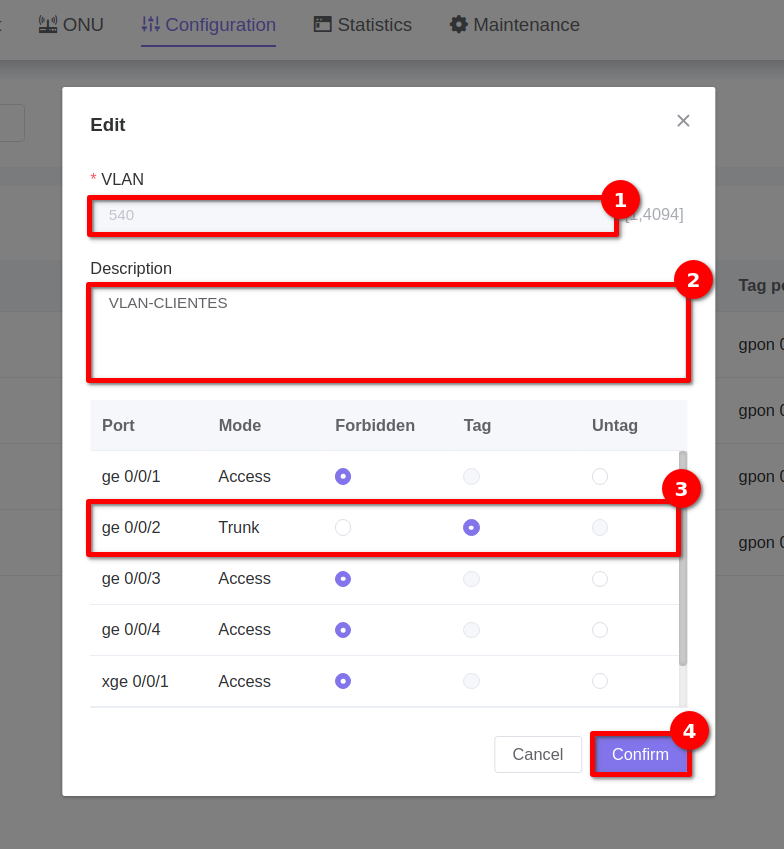784x849 pixels.
Task: Select Forbidden radio for xge 0/0/1
Action: pyautogui.click(x=343, y=681)
